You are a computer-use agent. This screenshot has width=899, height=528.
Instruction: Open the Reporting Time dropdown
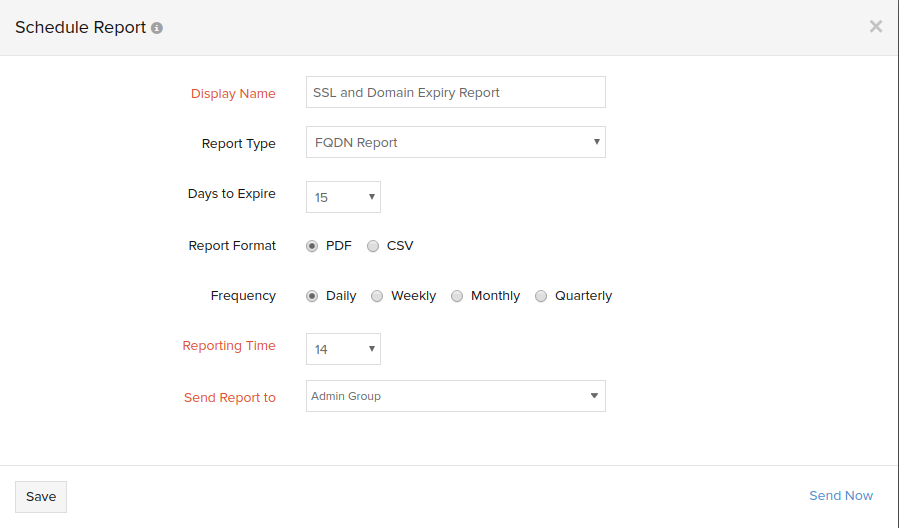pyautogui.click(x=343, y=349)
